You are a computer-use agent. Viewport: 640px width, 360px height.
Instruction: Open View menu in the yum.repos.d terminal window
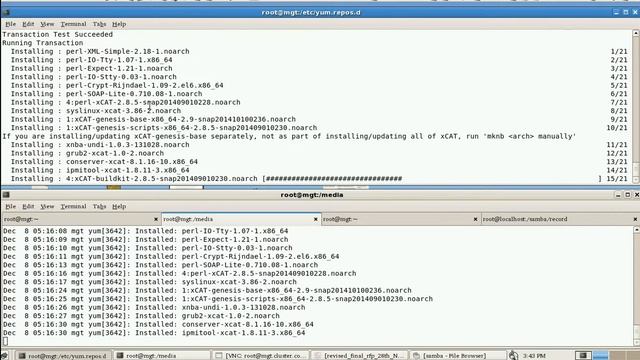click(47, 24)
